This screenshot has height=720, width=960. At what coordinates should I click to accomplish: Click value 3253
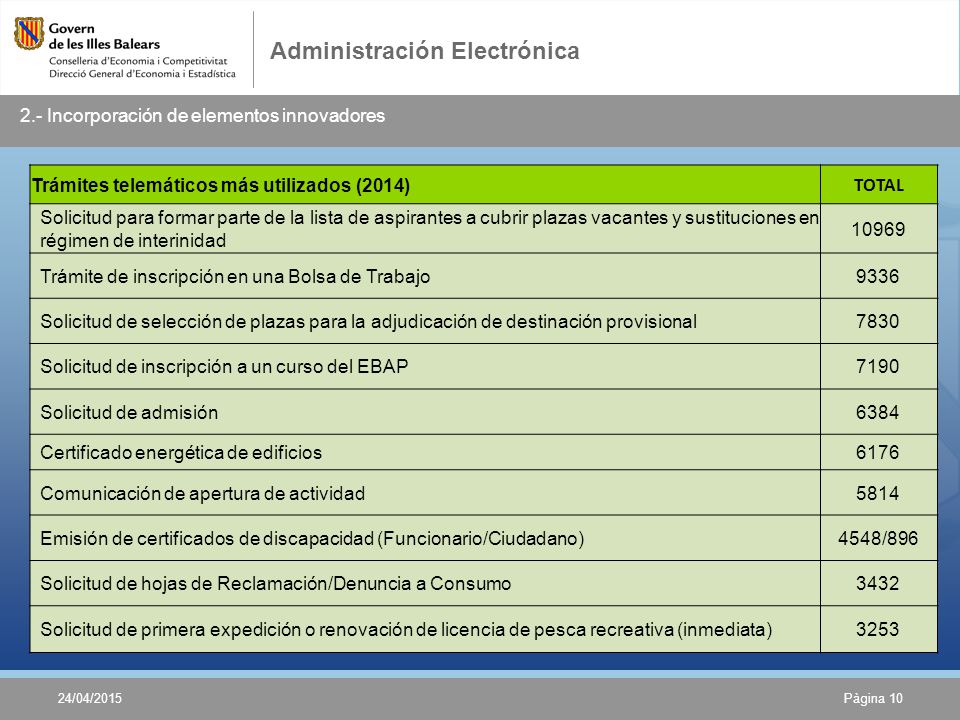[x=877, y=629]
